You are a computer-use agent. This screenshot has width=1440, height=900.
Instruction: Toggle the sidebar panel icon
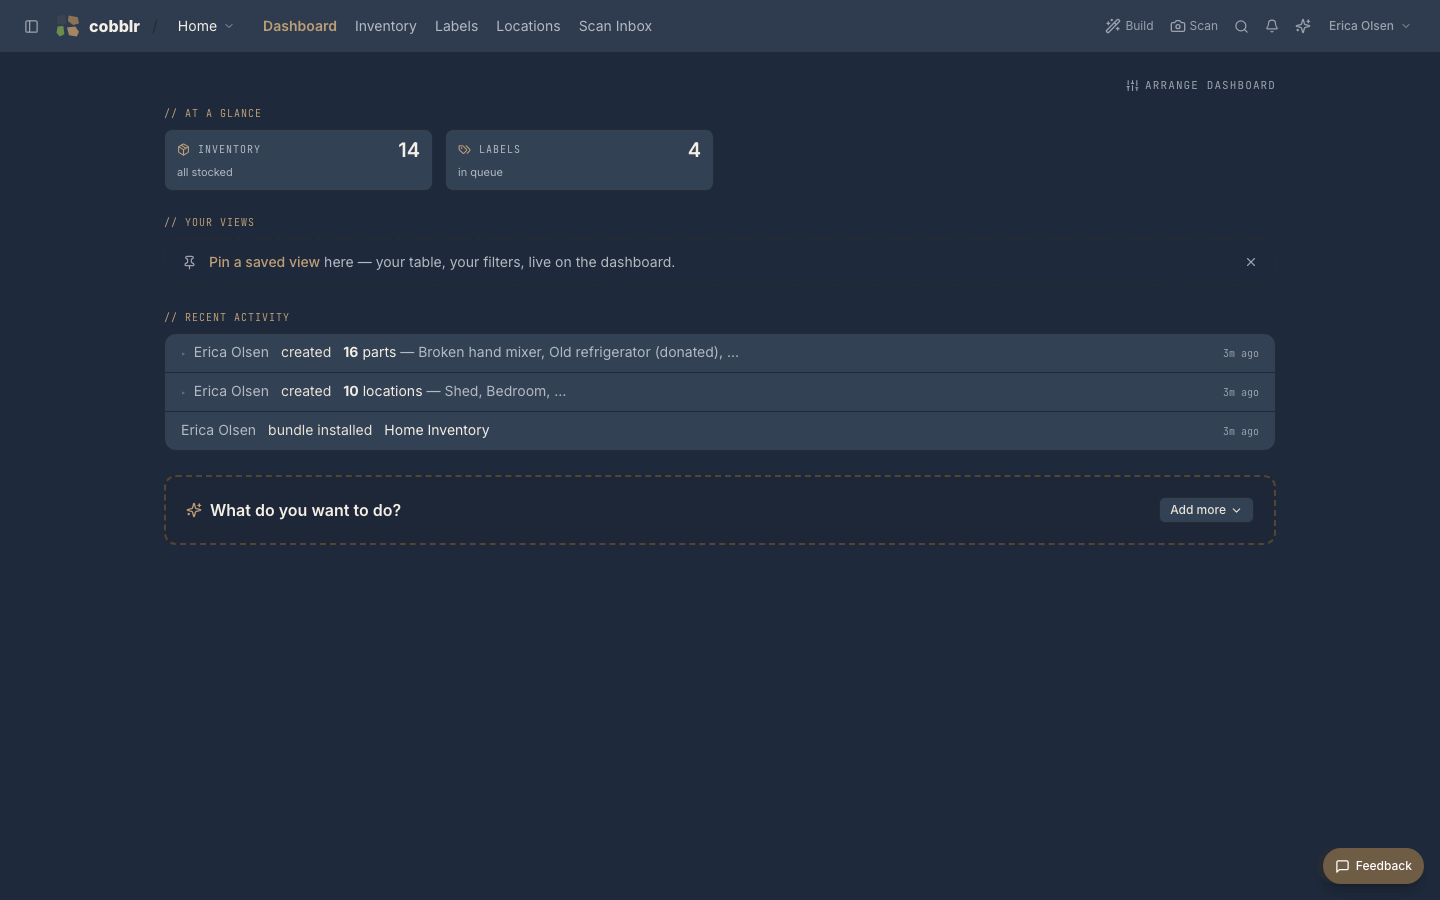pos(31,26)
